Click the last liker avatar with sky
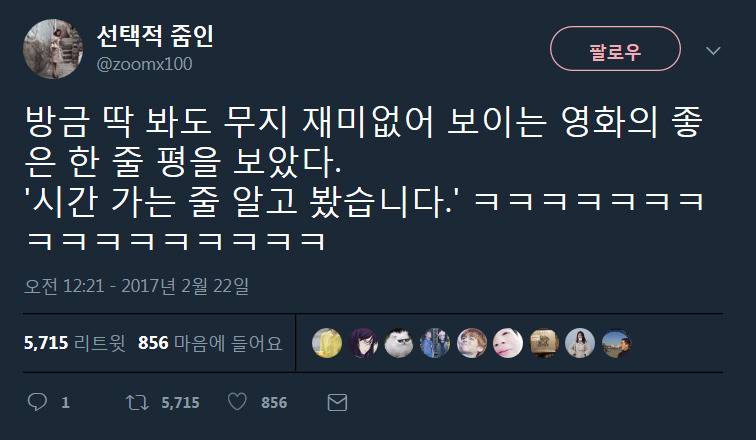 tap(616, 343)
